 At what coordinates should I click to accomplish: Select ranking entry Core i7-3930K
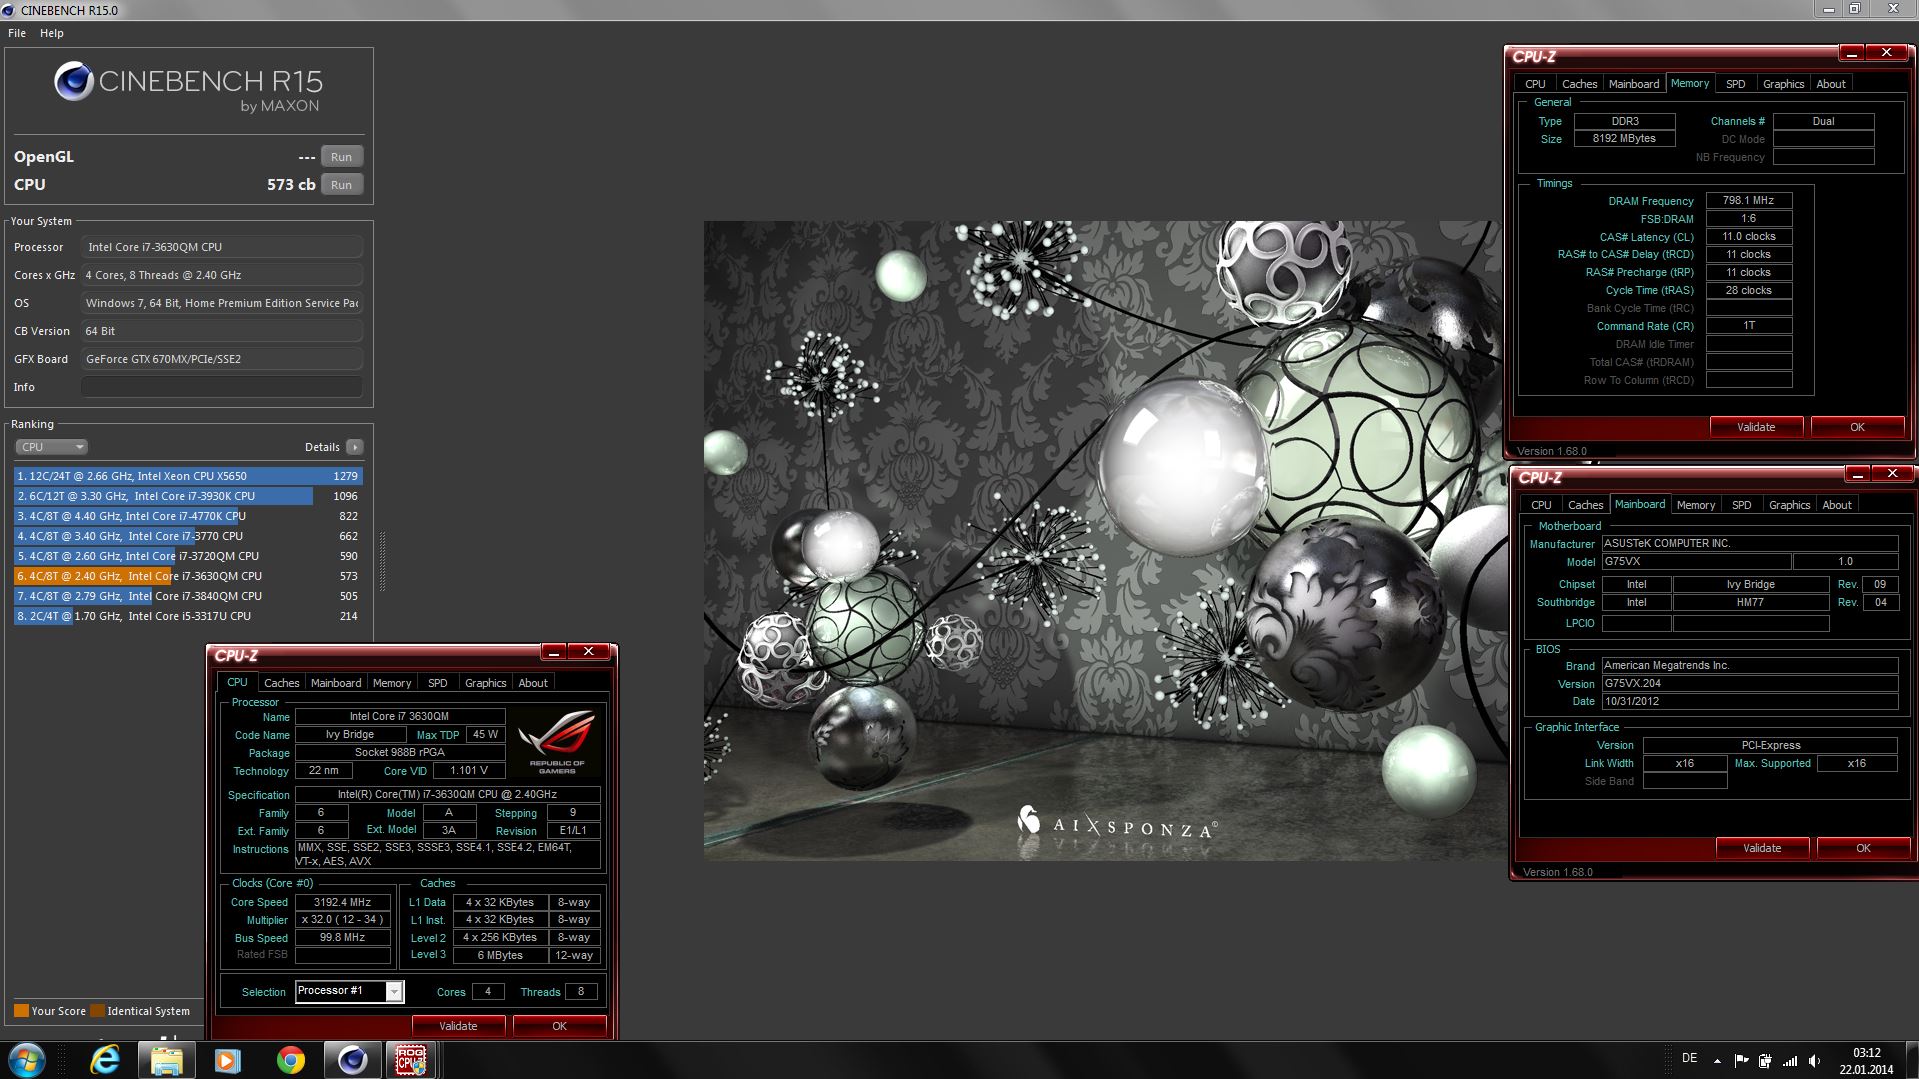(188, 496)
